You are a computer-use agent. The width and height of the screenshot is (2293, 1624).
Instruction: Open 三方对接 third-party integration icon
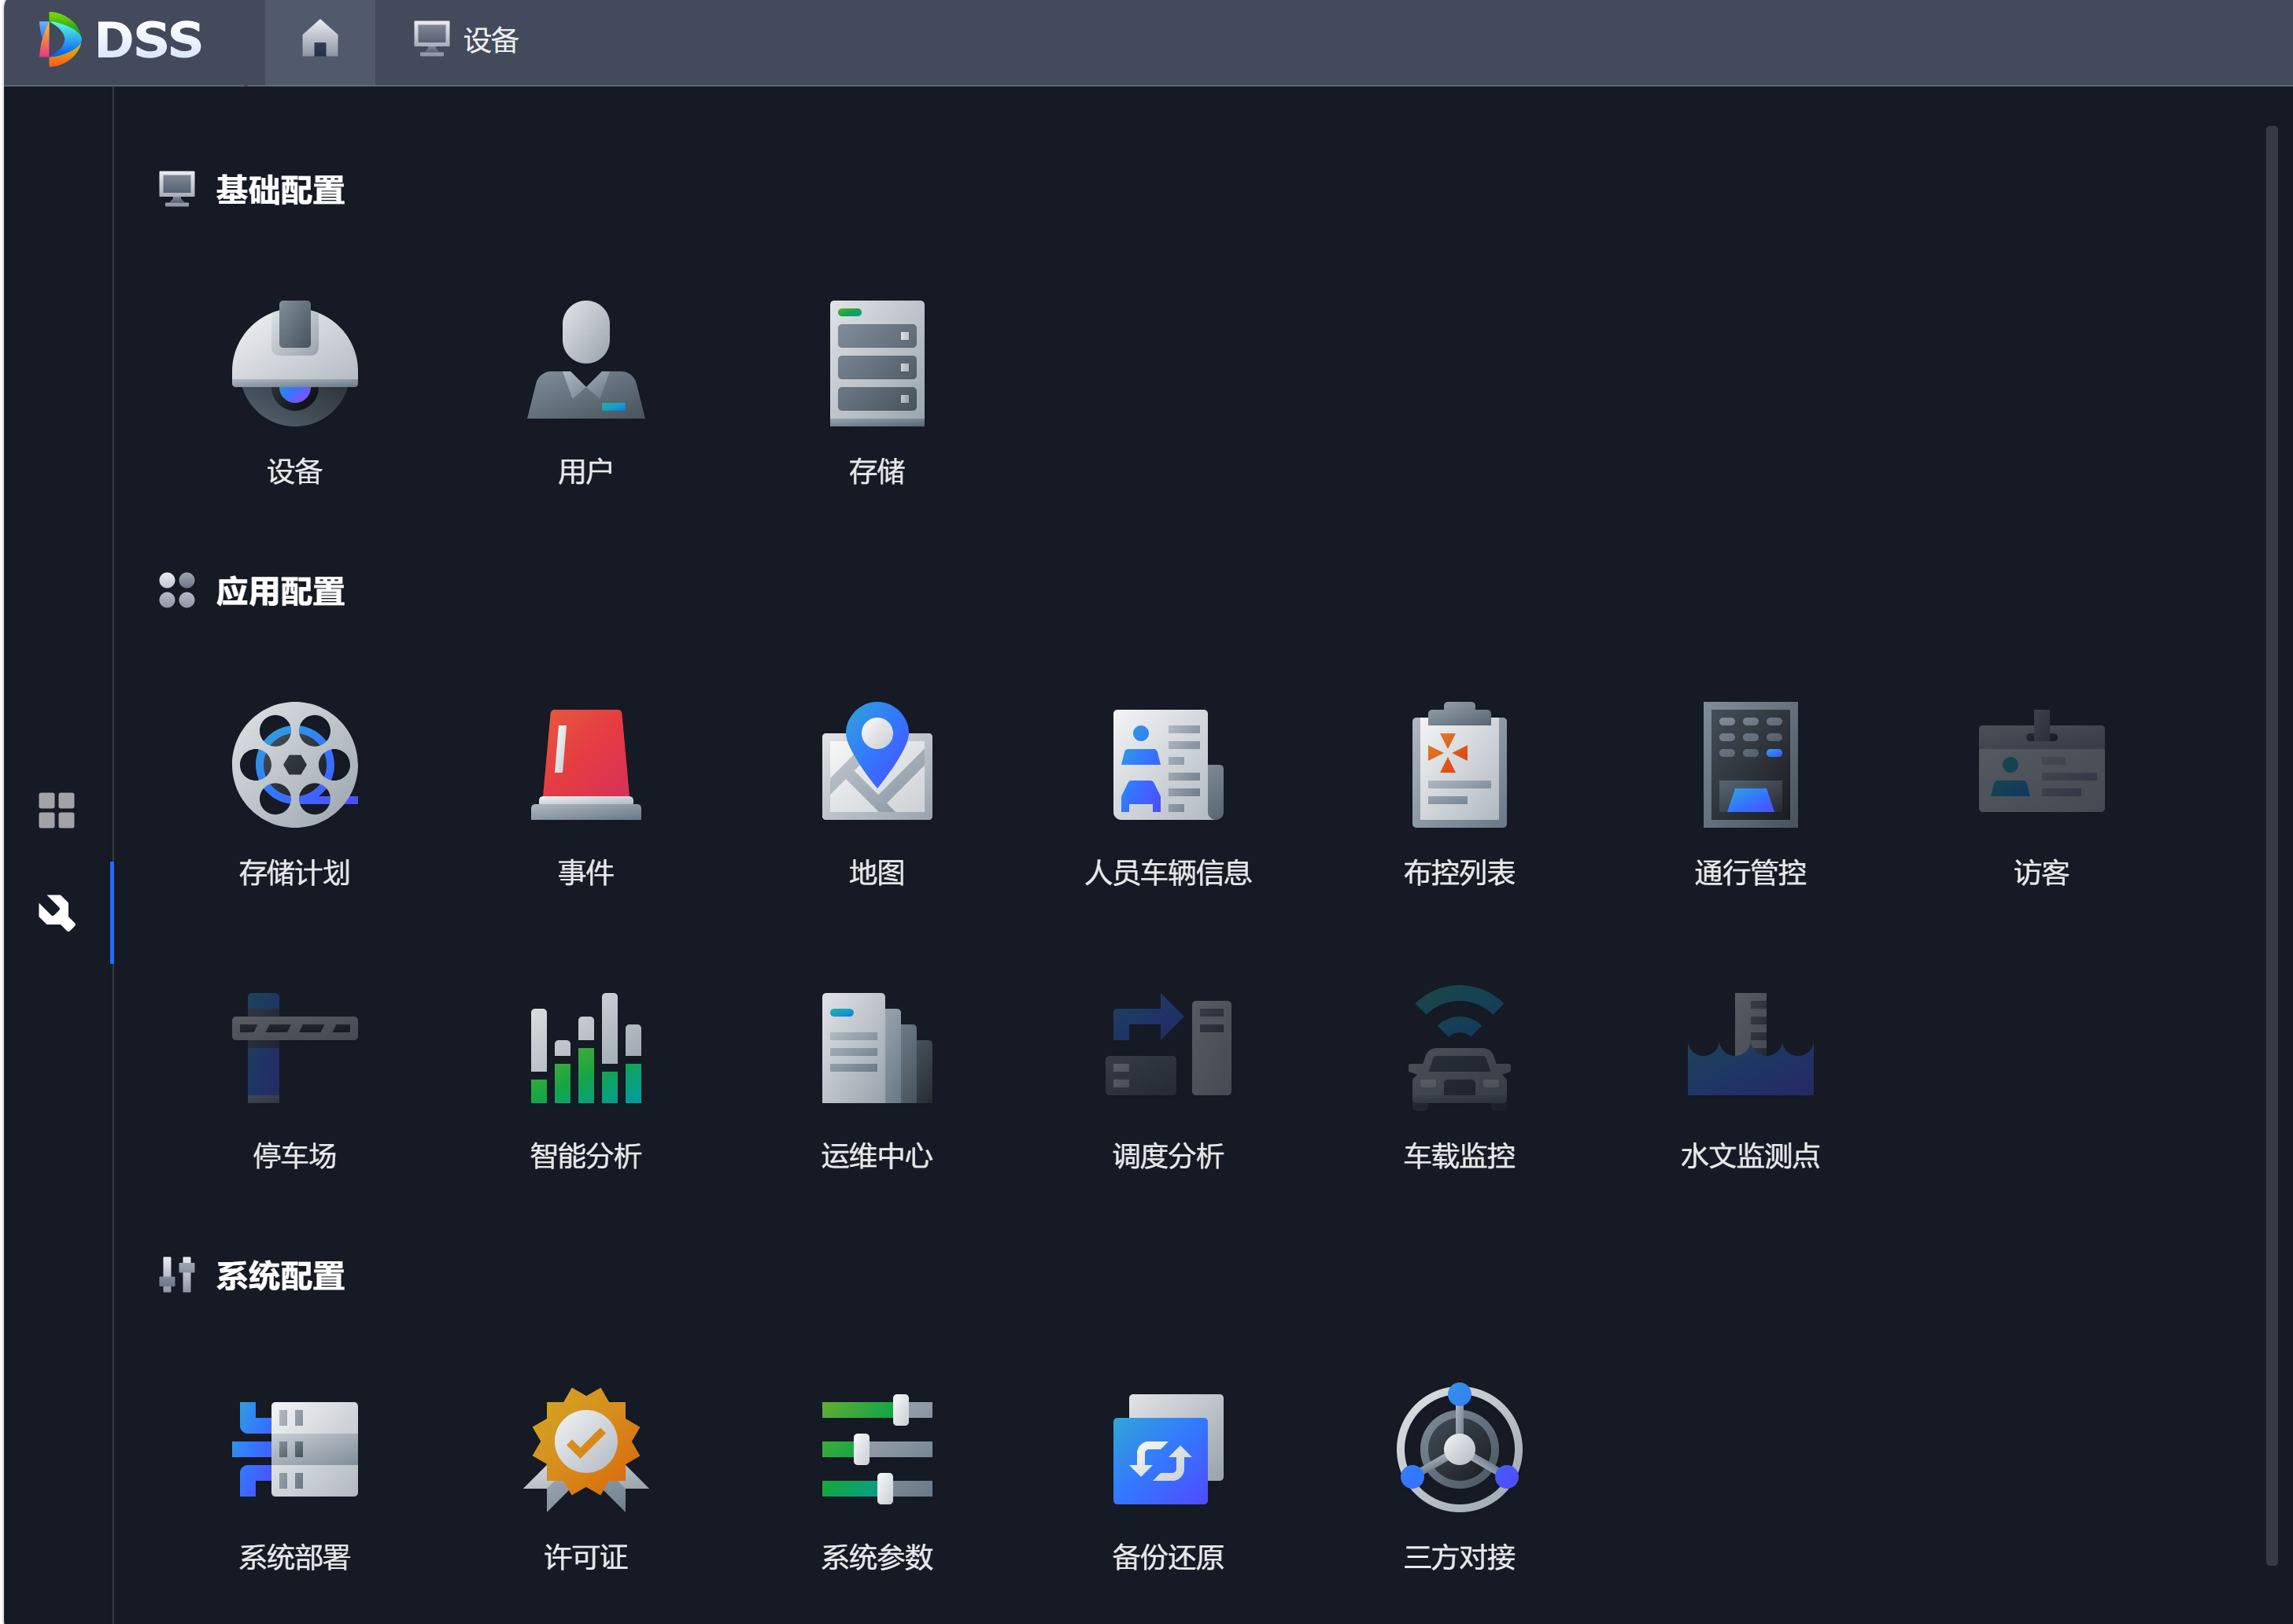[1459, 1447]
